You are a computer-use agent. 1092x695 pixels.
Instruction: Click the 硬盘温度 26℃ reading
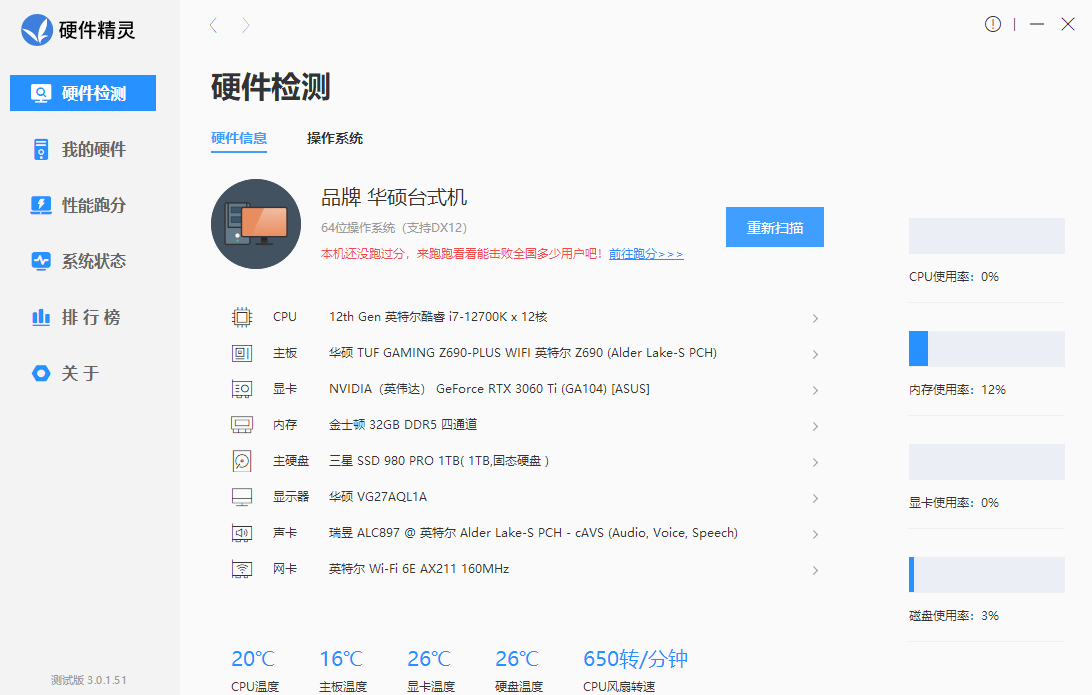click(x=517, y=659)
